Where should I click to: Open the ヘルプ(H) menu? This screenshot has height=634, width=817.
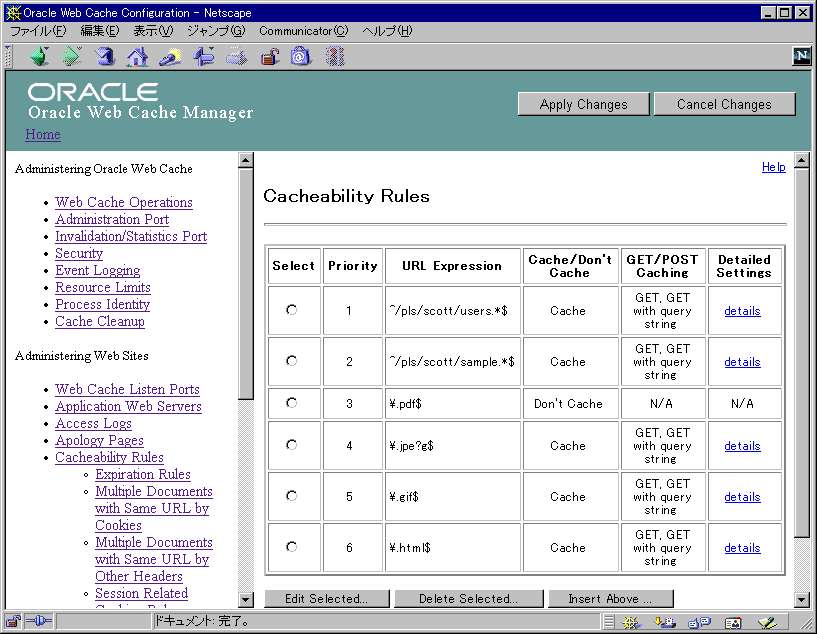[387, 31]
